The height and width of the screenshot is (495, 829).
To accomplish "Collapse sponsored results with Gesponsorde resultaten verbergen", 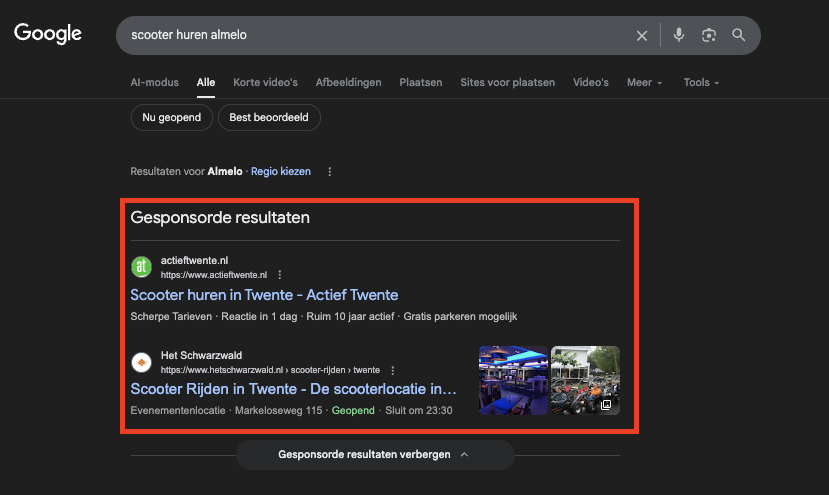I will (375, 455).
